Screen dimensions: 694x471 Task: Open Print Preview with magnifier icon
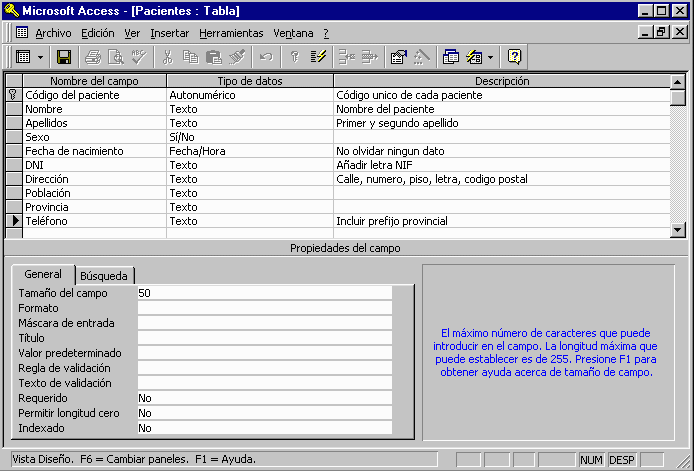click(116, 57)
